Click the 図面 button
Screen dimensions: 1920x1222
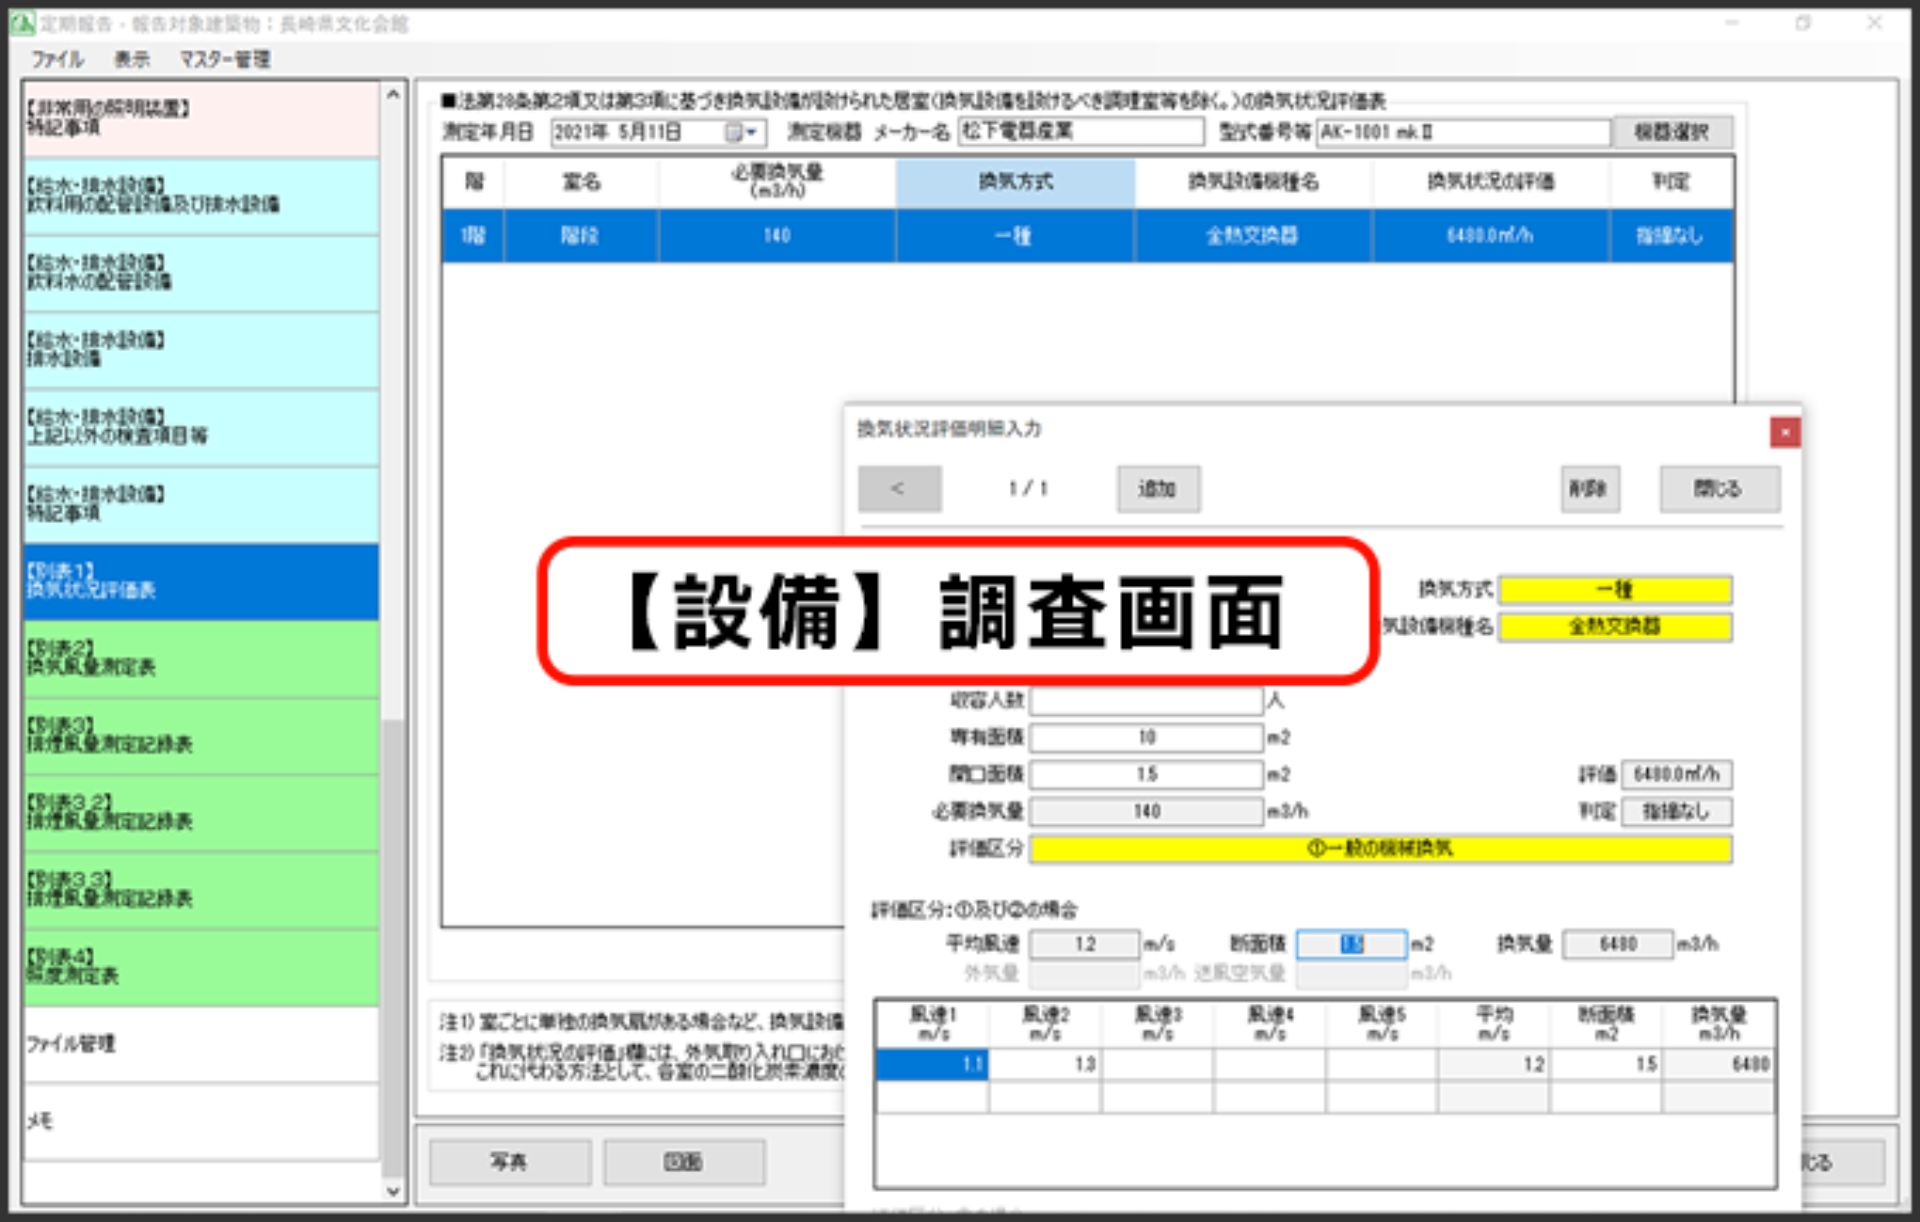click(x=684, y=1162)
